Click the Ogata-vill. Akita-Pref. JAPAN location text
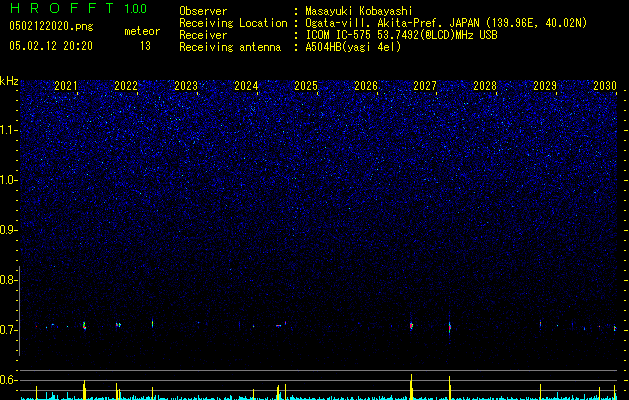 point(446,23)
